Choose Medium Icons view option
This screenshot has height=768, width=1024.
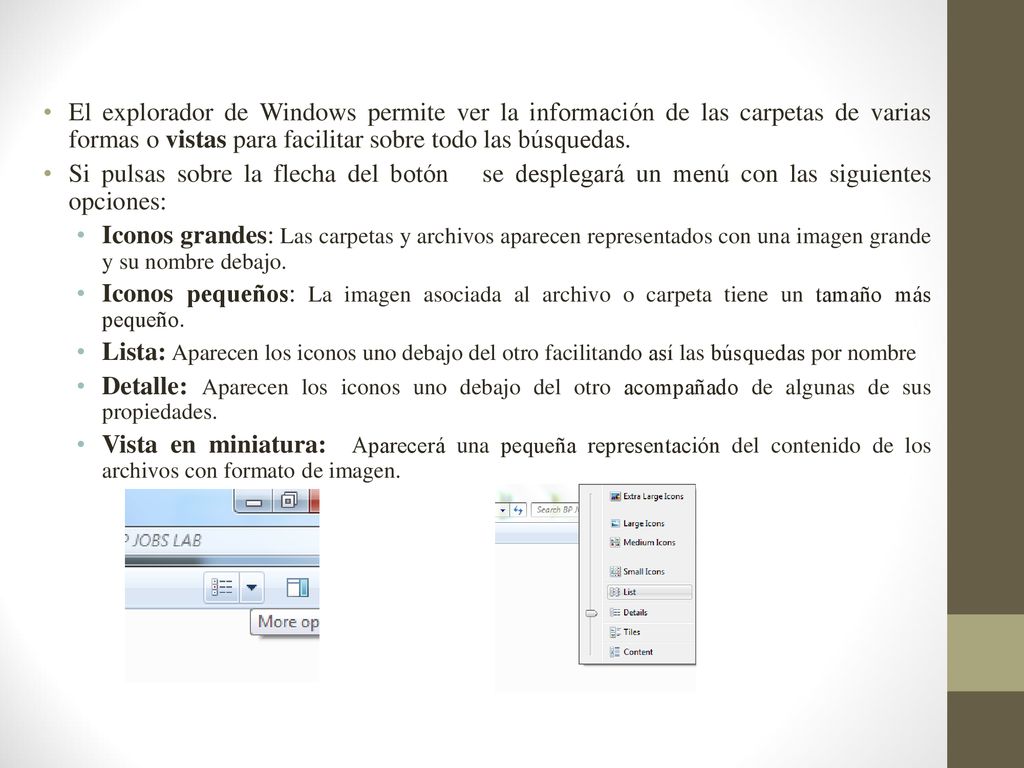(x=643, y=542)
